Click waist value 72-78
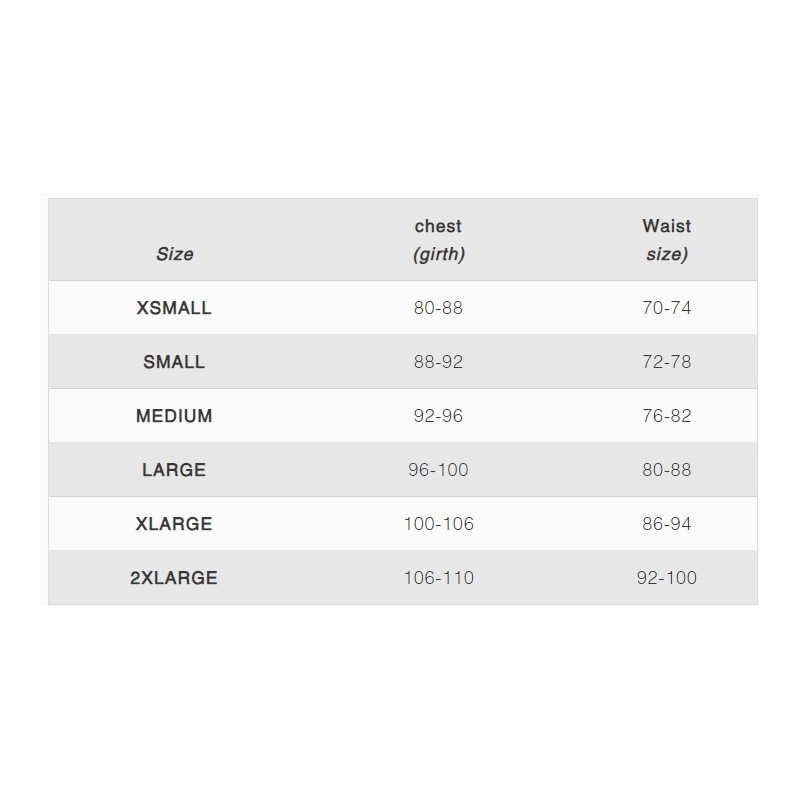Viewport: 800px width, 800px height. [x=666, y=362]
